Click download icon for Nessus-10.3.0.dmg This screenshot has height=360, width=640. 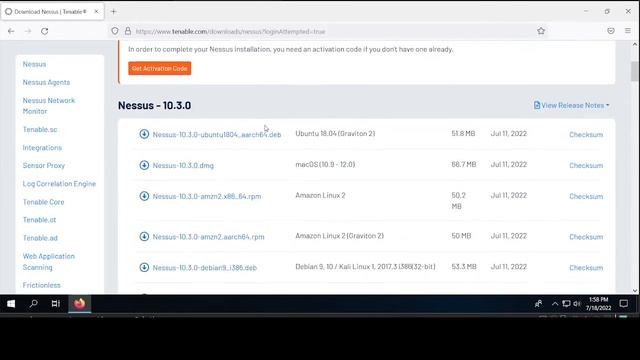144,165
